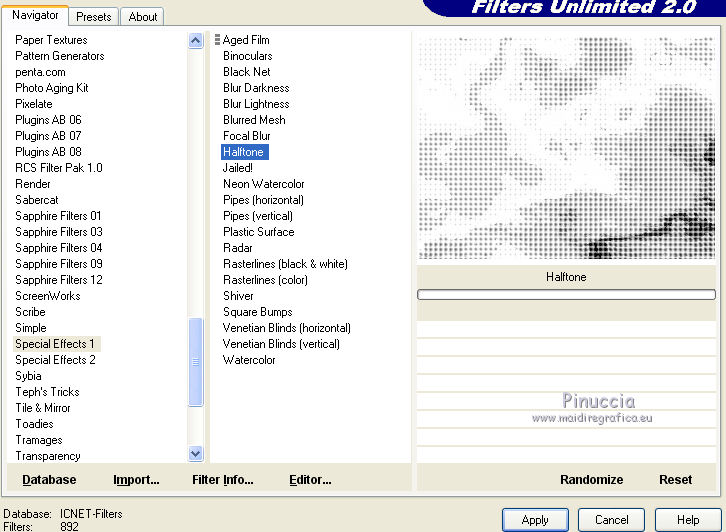The width and height of the screenshot is (726, 532).
Task: Choose the Blur Darkness filter
Action: (256, 88)
